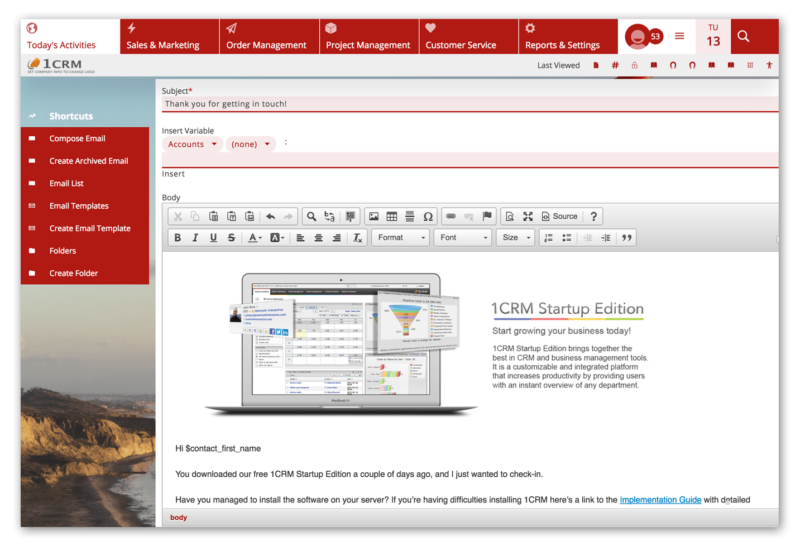Viewport: 800px width, 546px height.
Task: Click the Block Quote icon
Action: [x=627, y=238]
